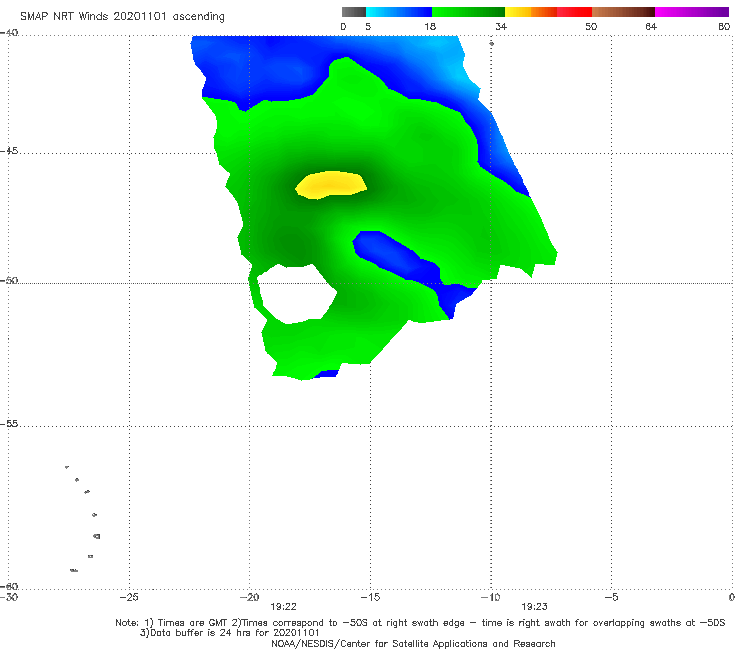Select the green 18–34 segment of the color bar
This screenshot has height=650, width=740.
coord(468,12)
